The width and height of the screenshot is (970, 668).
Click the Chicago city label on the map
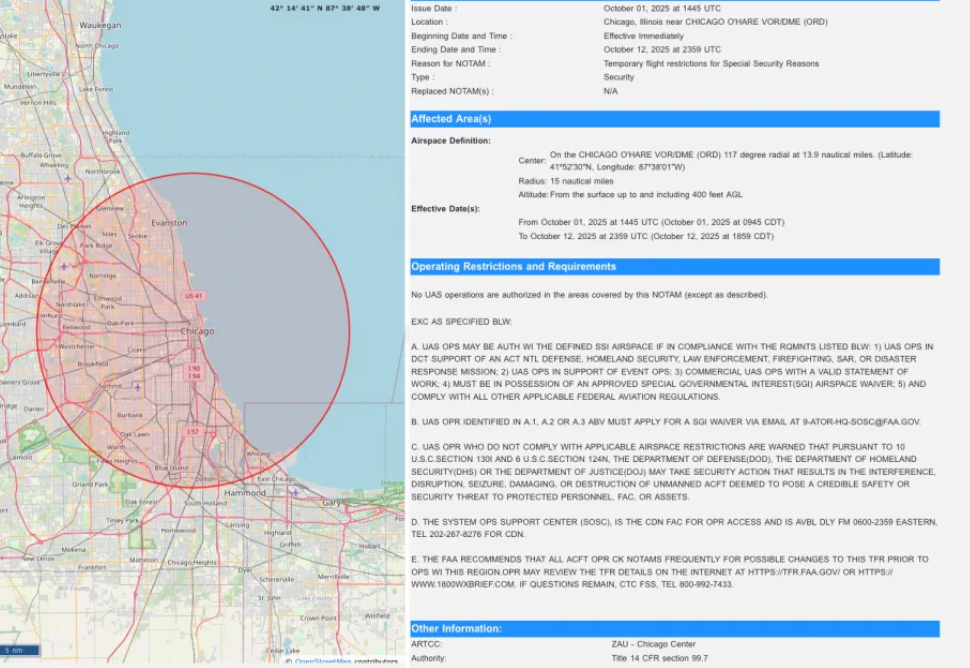[x=196, y=331]
